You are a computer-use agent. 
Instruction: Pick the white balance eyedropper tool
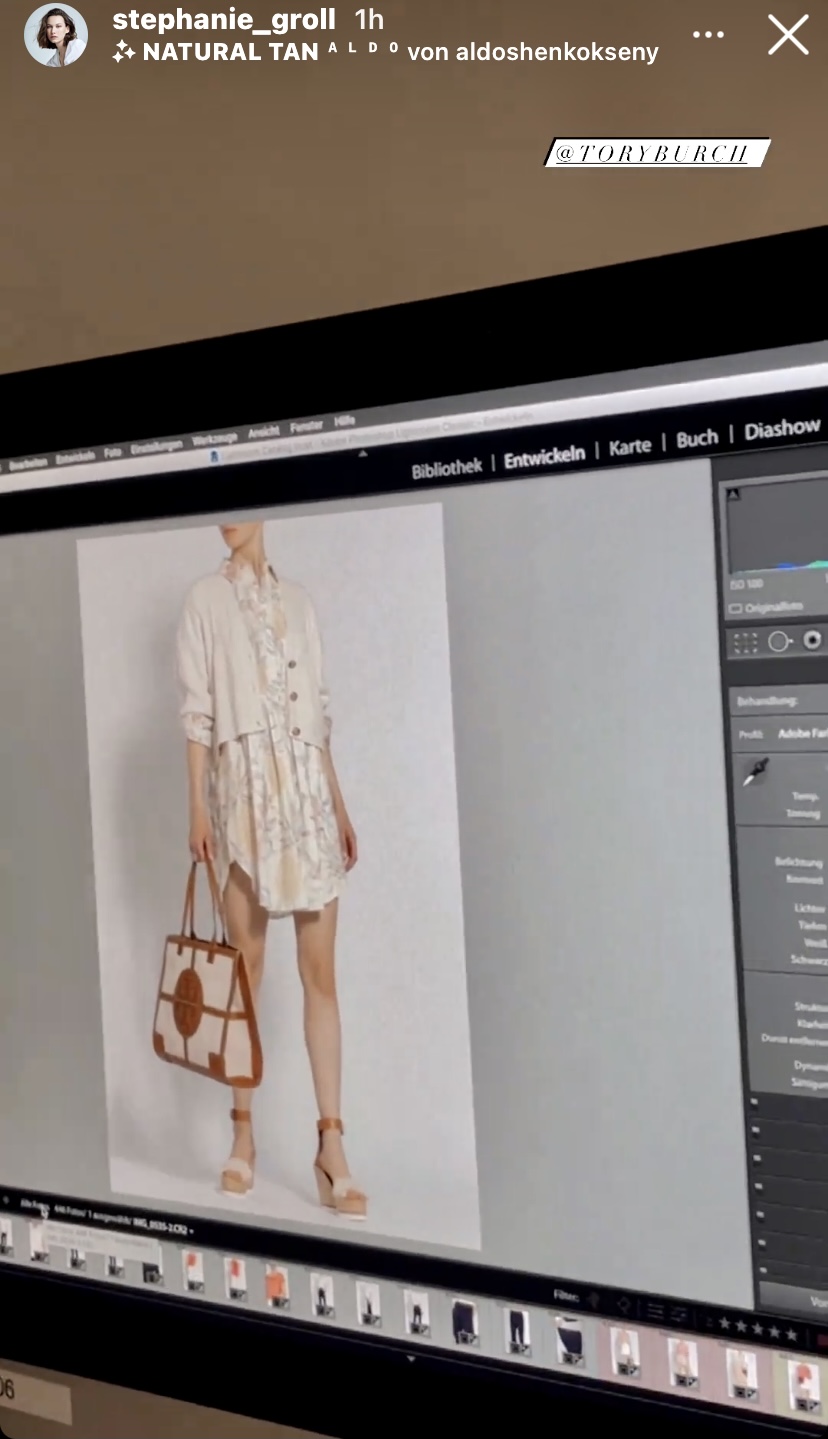coord(756,771)
